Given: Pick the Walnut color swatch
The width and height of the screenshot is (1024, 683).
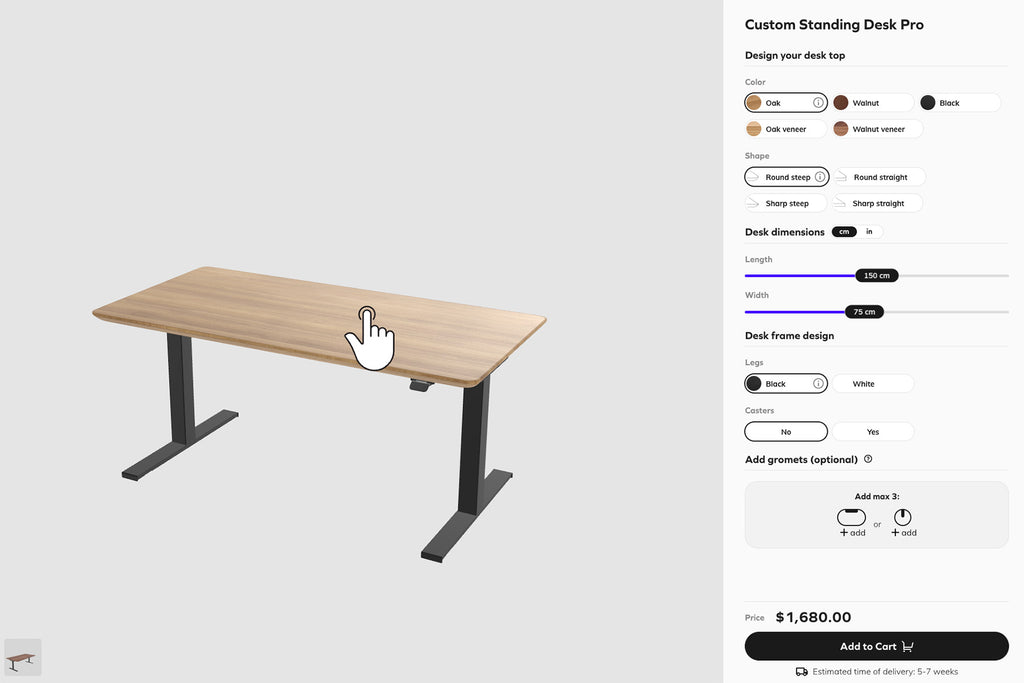Looking at the screenshot, I should tap(872, 103).
